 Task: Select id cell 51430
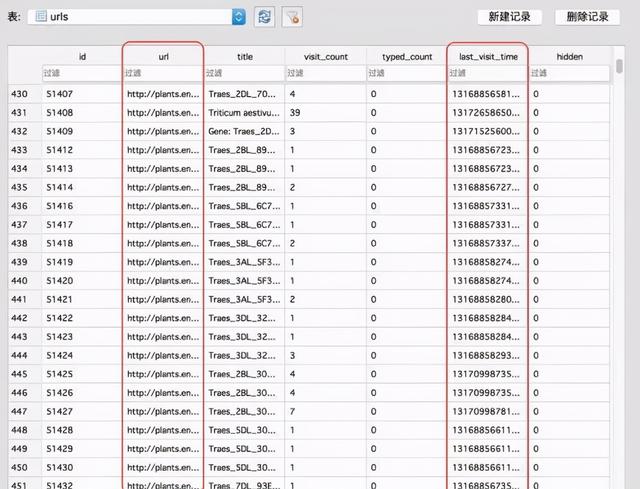tap(82, 468)
